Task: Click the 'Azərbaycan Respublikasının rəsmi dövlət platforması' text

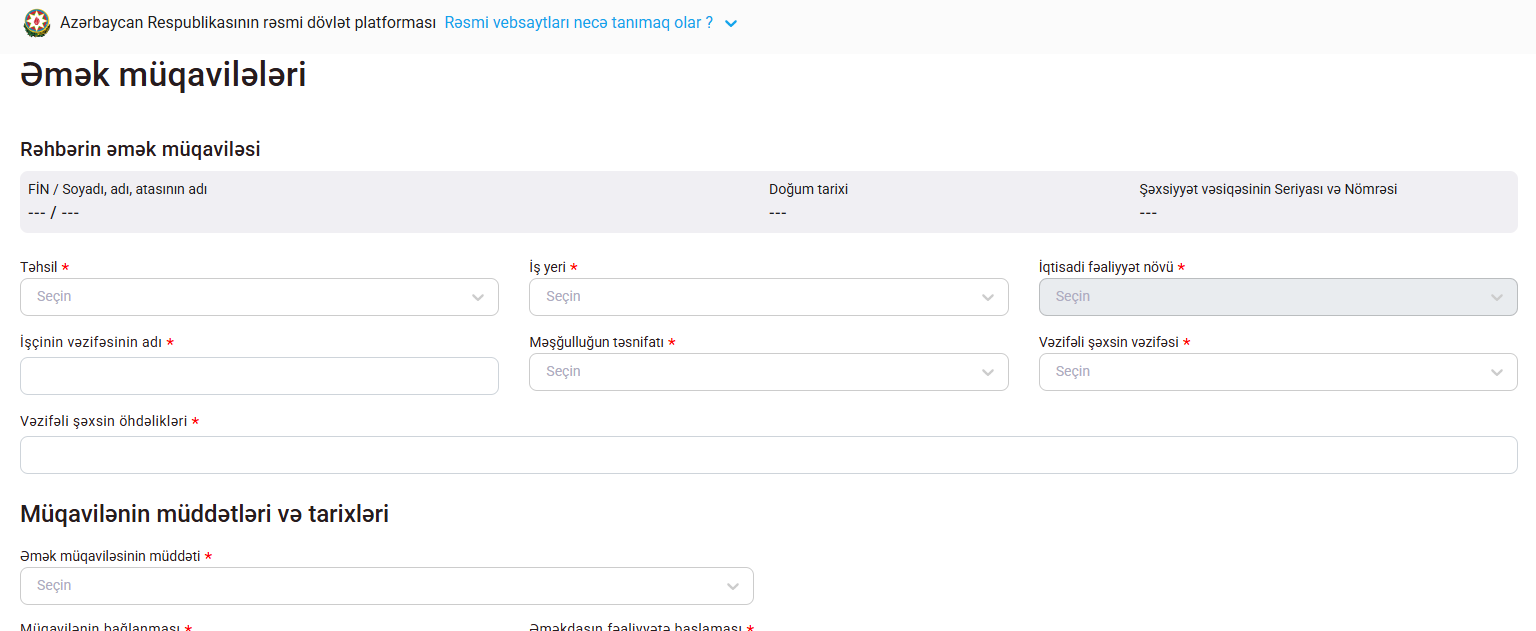Action: click(x=248, y=22)
